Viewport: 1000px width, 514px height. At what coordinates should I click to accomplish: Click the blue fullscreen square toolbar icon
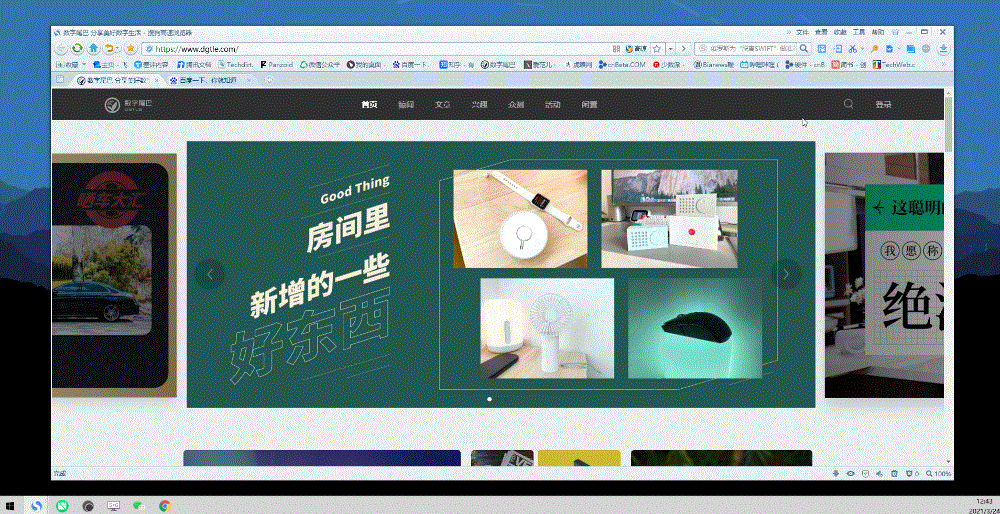click(x=822, y=48)
